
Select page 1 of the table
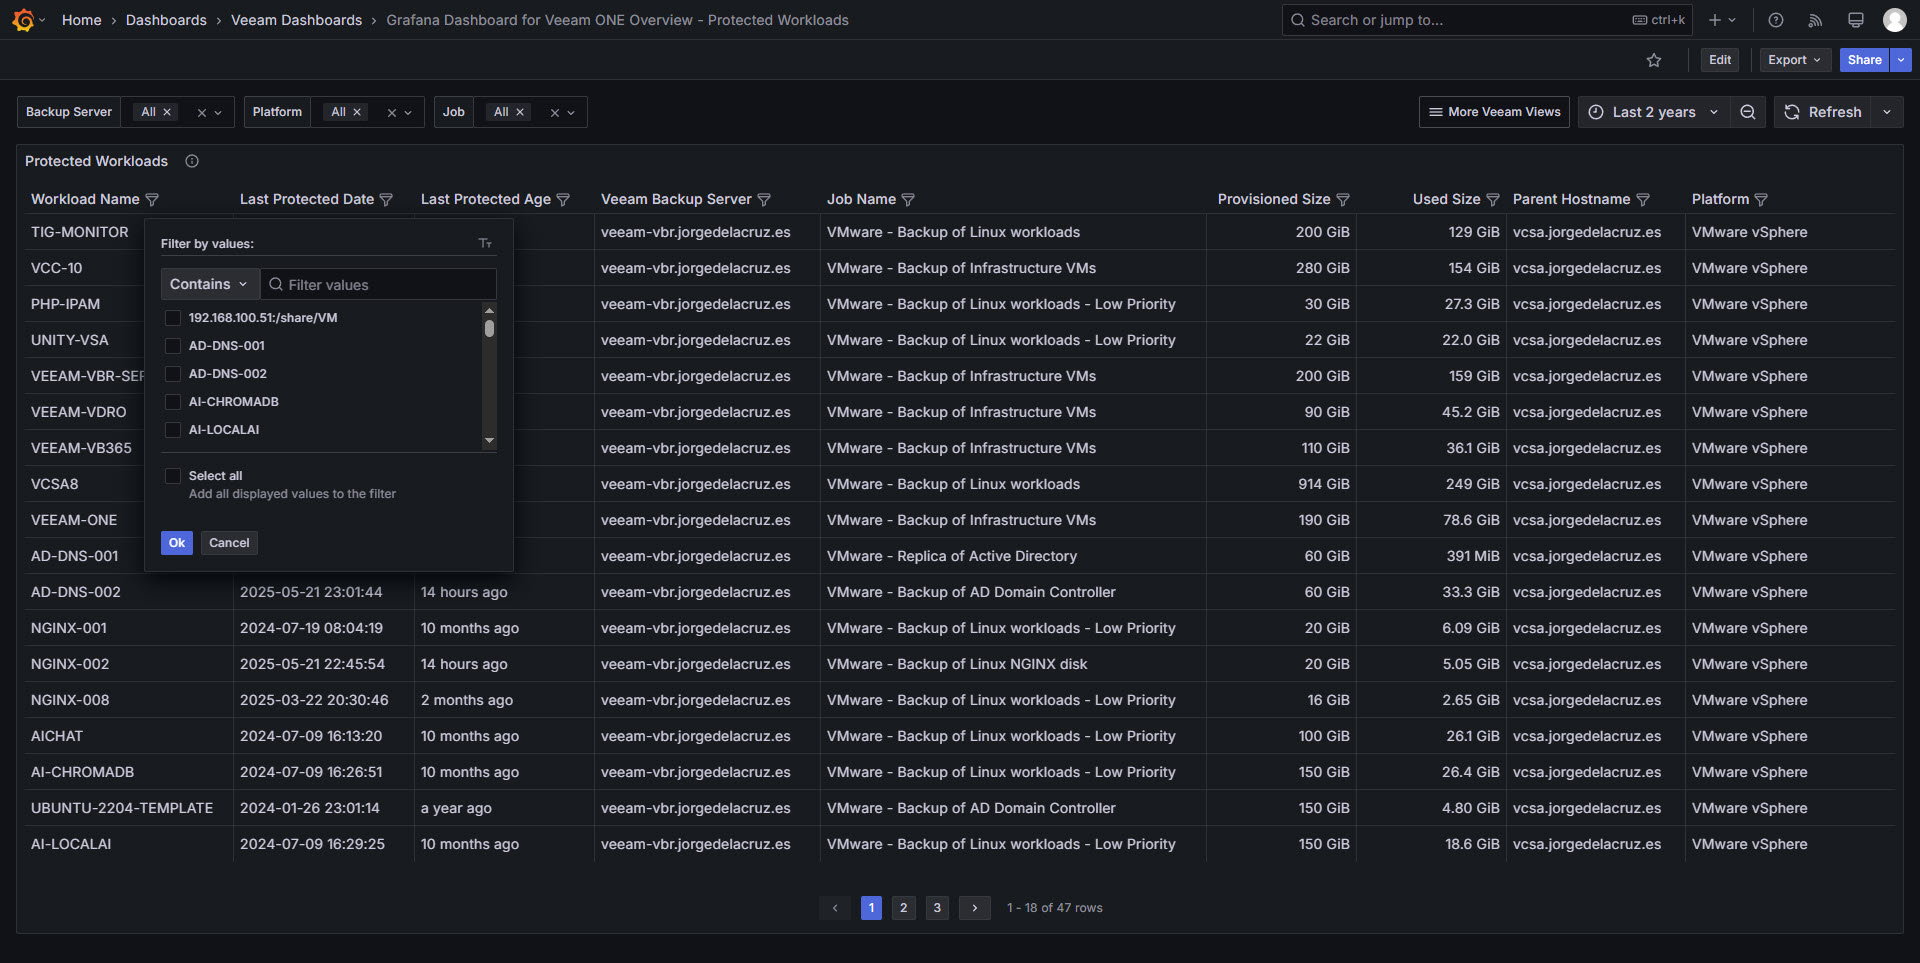[871, 908]
